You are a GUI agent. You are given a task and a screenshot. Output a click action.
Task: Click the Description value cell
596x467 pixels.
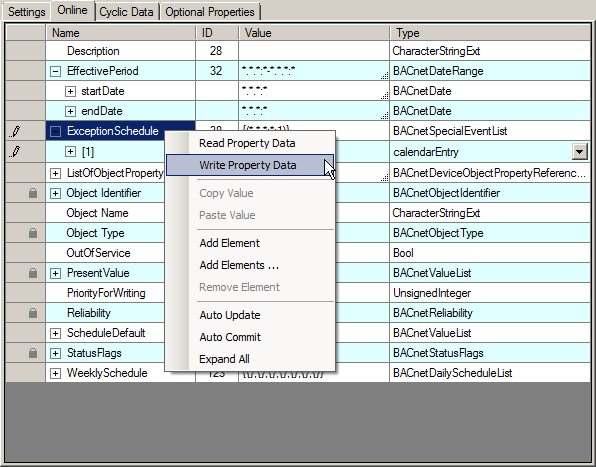(x=314, y=51)
